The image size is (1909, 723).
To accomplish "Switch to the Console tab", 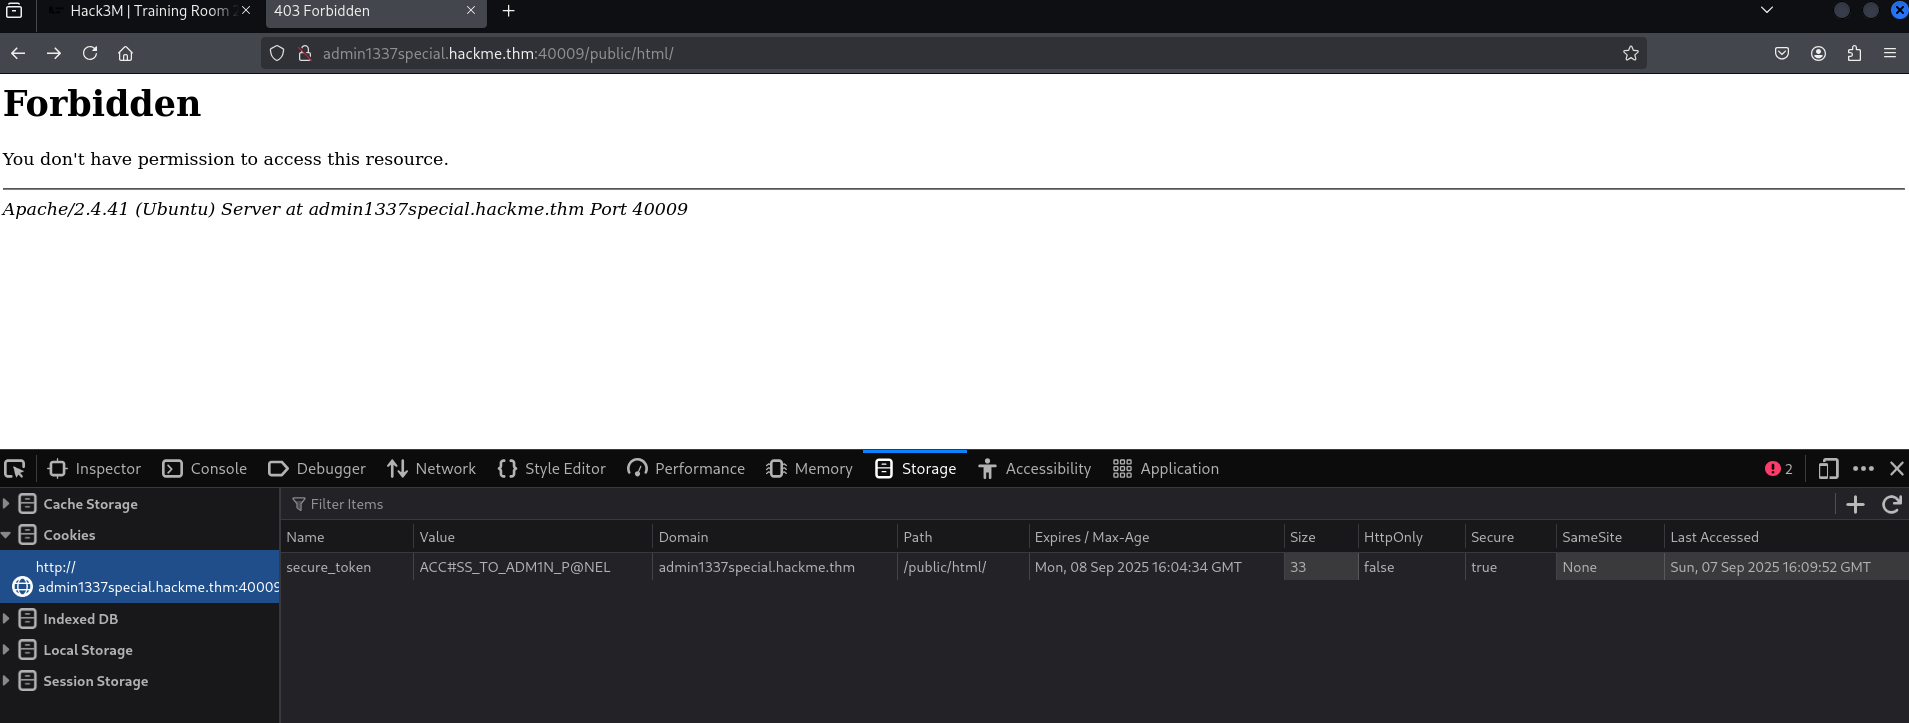I will click(x=205, y=469).
